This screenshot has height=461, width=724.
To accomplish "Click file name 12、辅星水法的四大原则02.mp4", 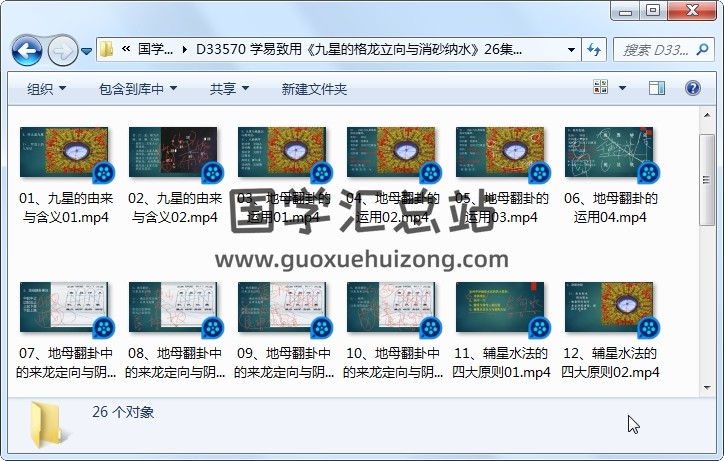I will point(610,363).
